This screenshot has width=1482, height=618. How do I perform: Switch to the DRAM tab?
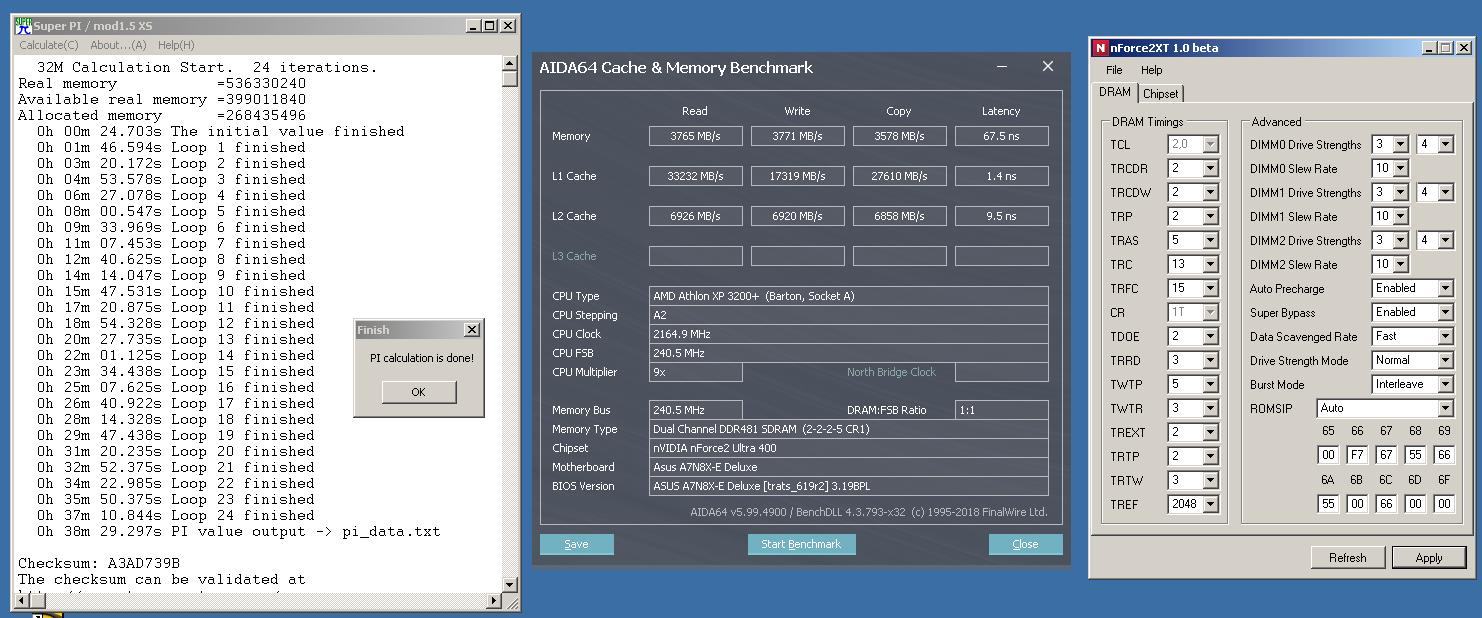pyautogui.click(x=1115, y=92)
